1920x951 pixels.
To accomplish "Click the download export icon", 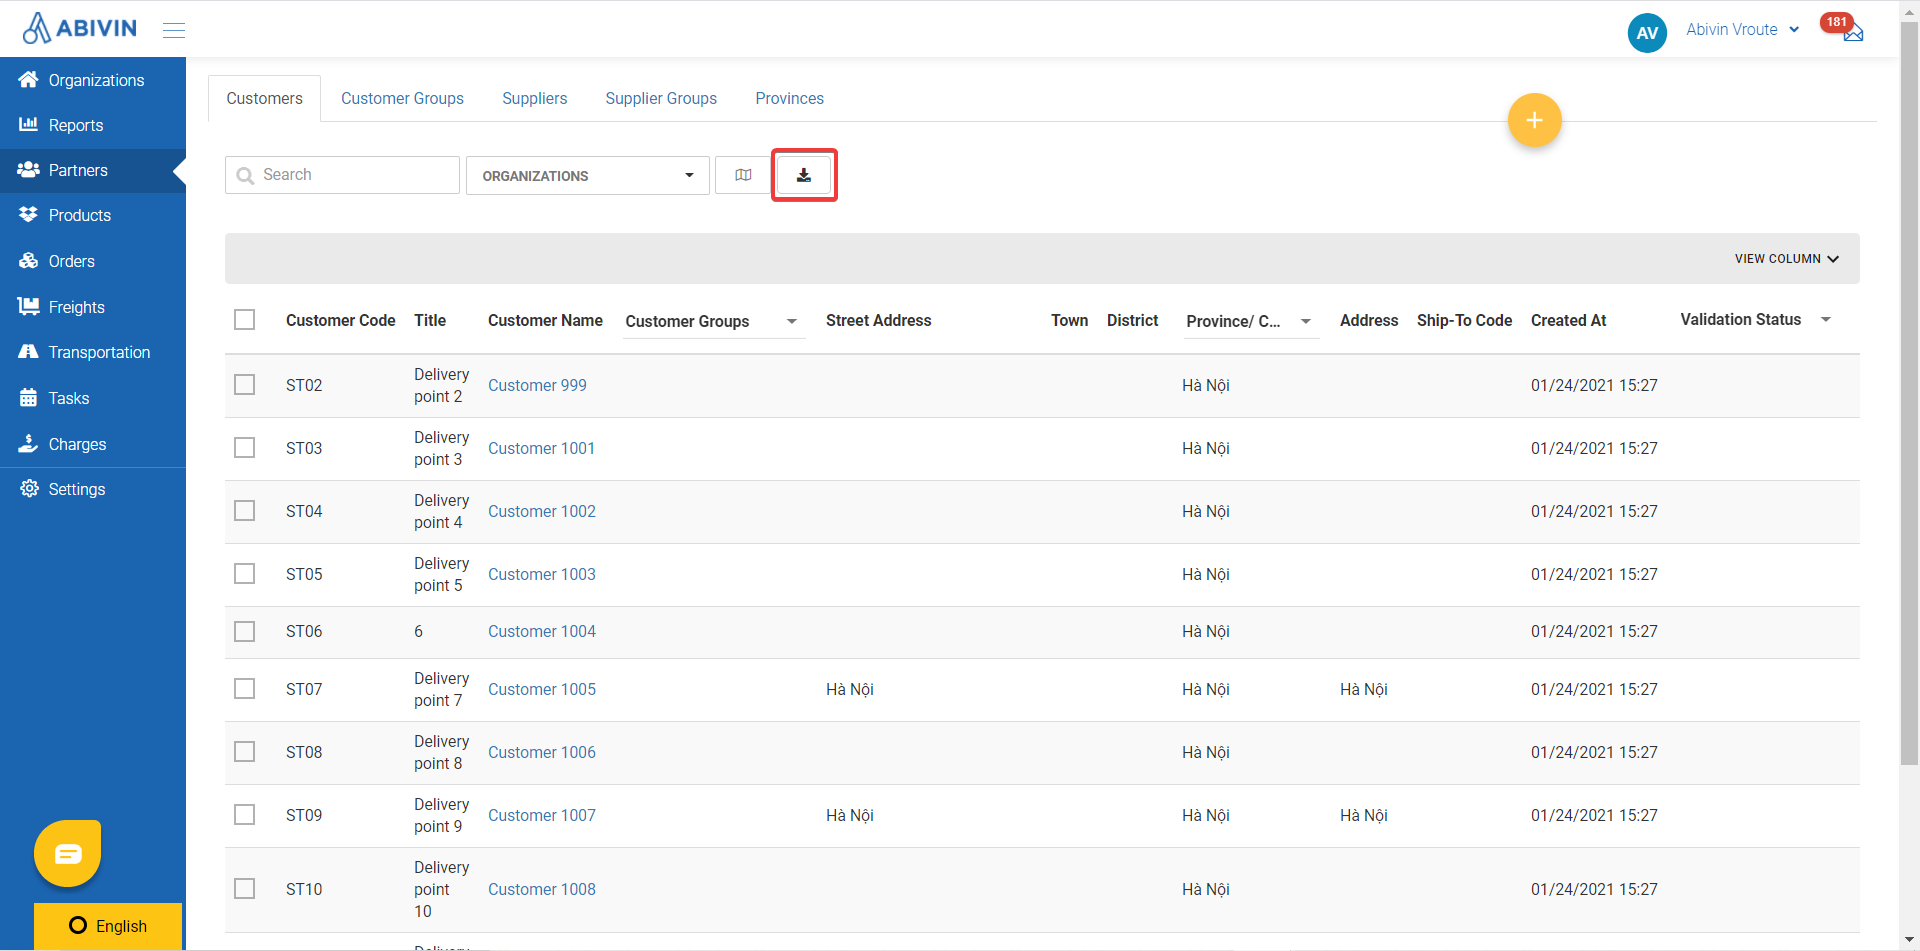I will [x=804, y=175].
